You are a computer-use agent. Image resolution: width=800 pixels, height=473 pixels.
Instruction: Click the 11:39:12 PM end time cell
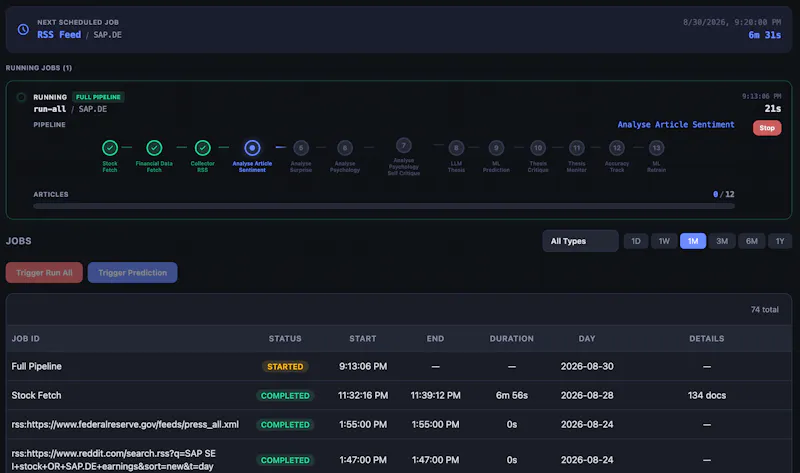click(435, 395)
